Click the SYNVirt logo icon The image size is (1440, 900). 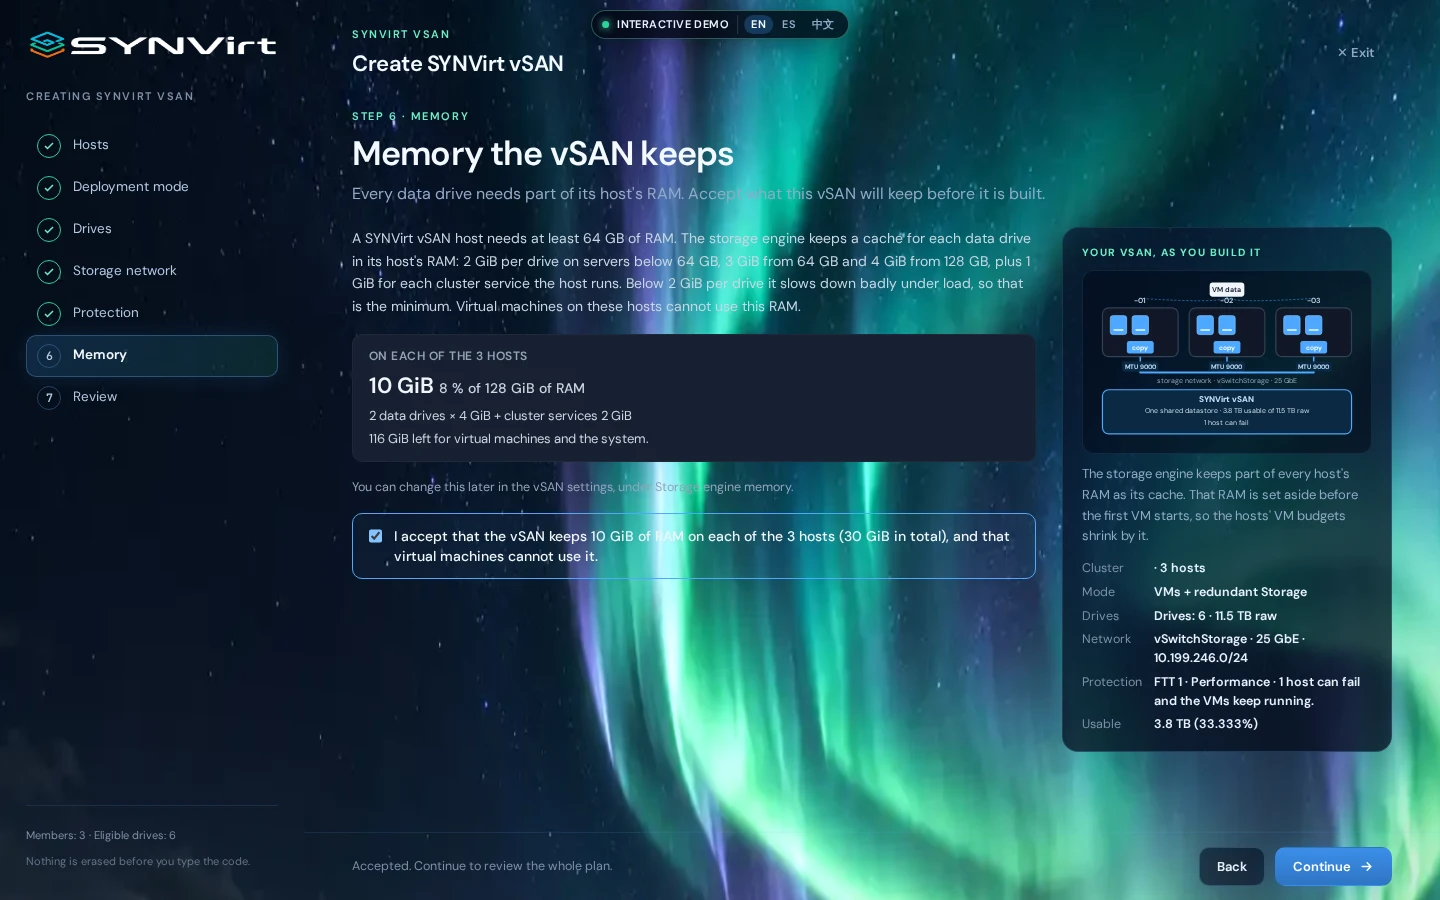[47, 44]
